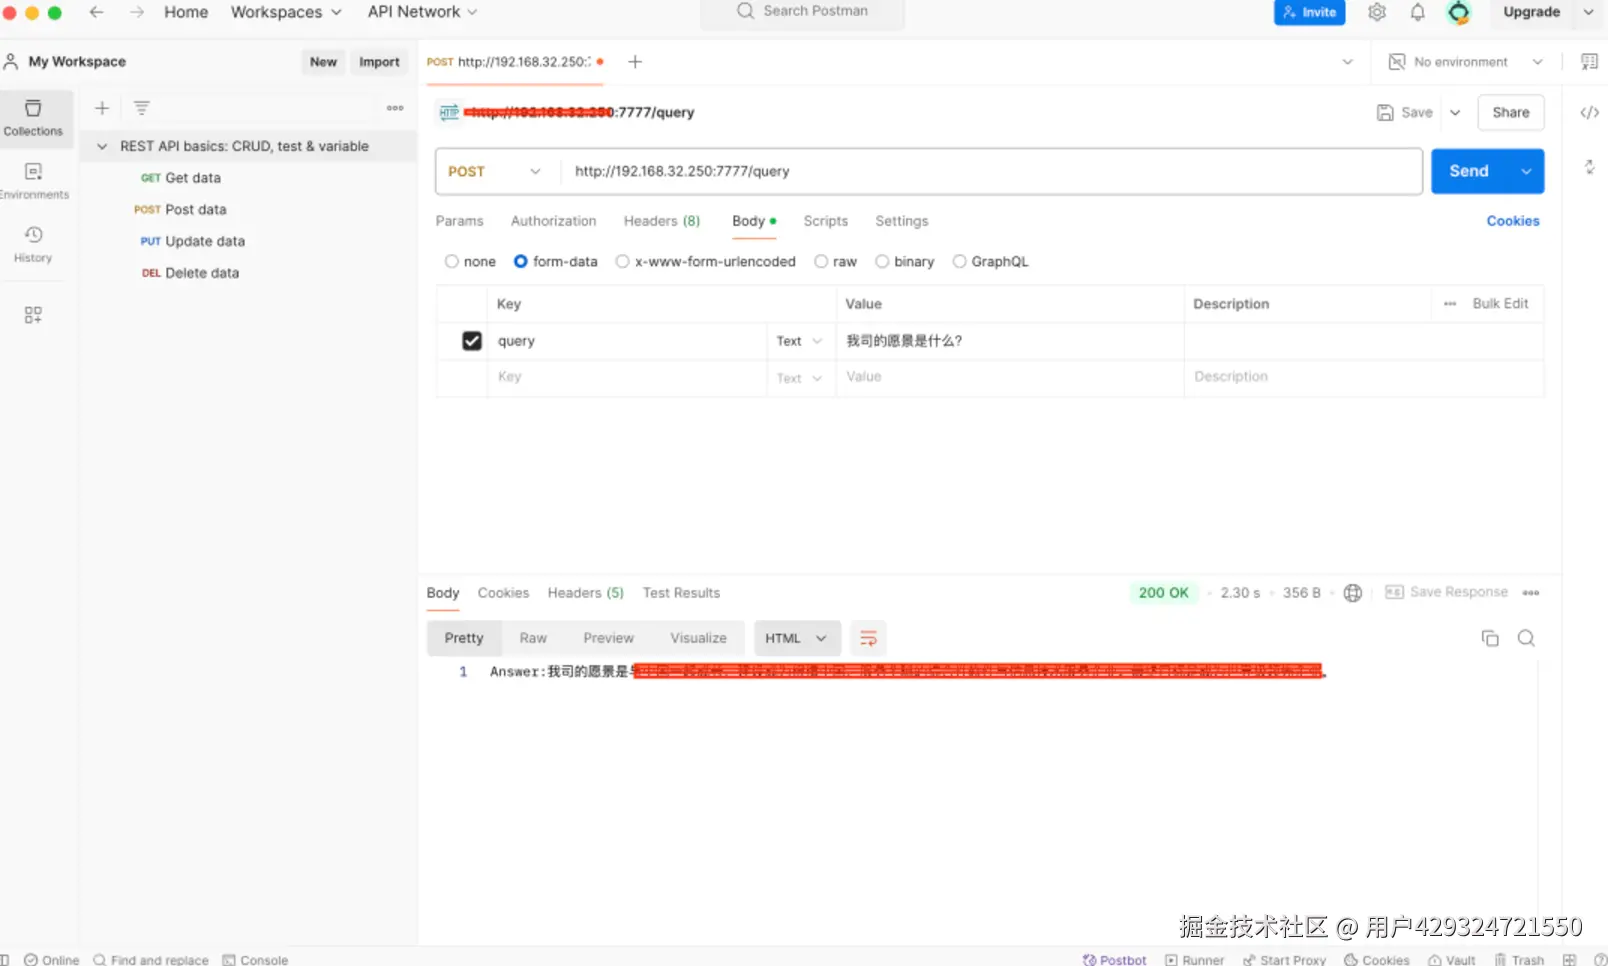1608x966 pixels.
Task: Open the Runner from status bar
Action: point(1194,959)
